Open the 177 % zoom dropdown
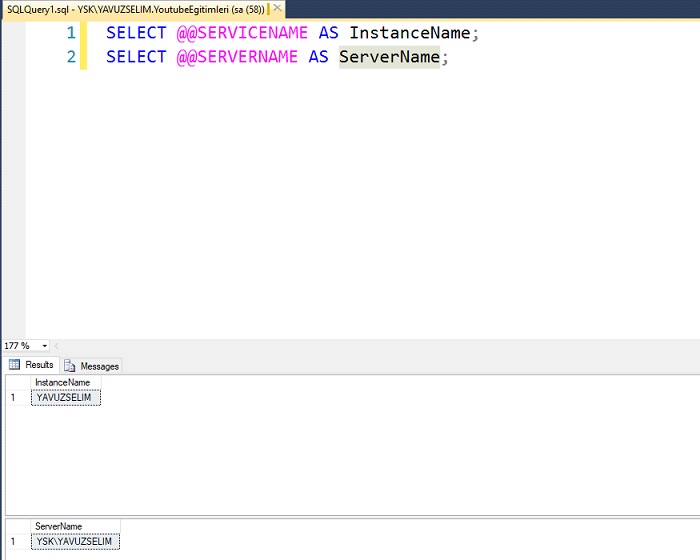This screenshot has width=700, height=560. [45, 346]
